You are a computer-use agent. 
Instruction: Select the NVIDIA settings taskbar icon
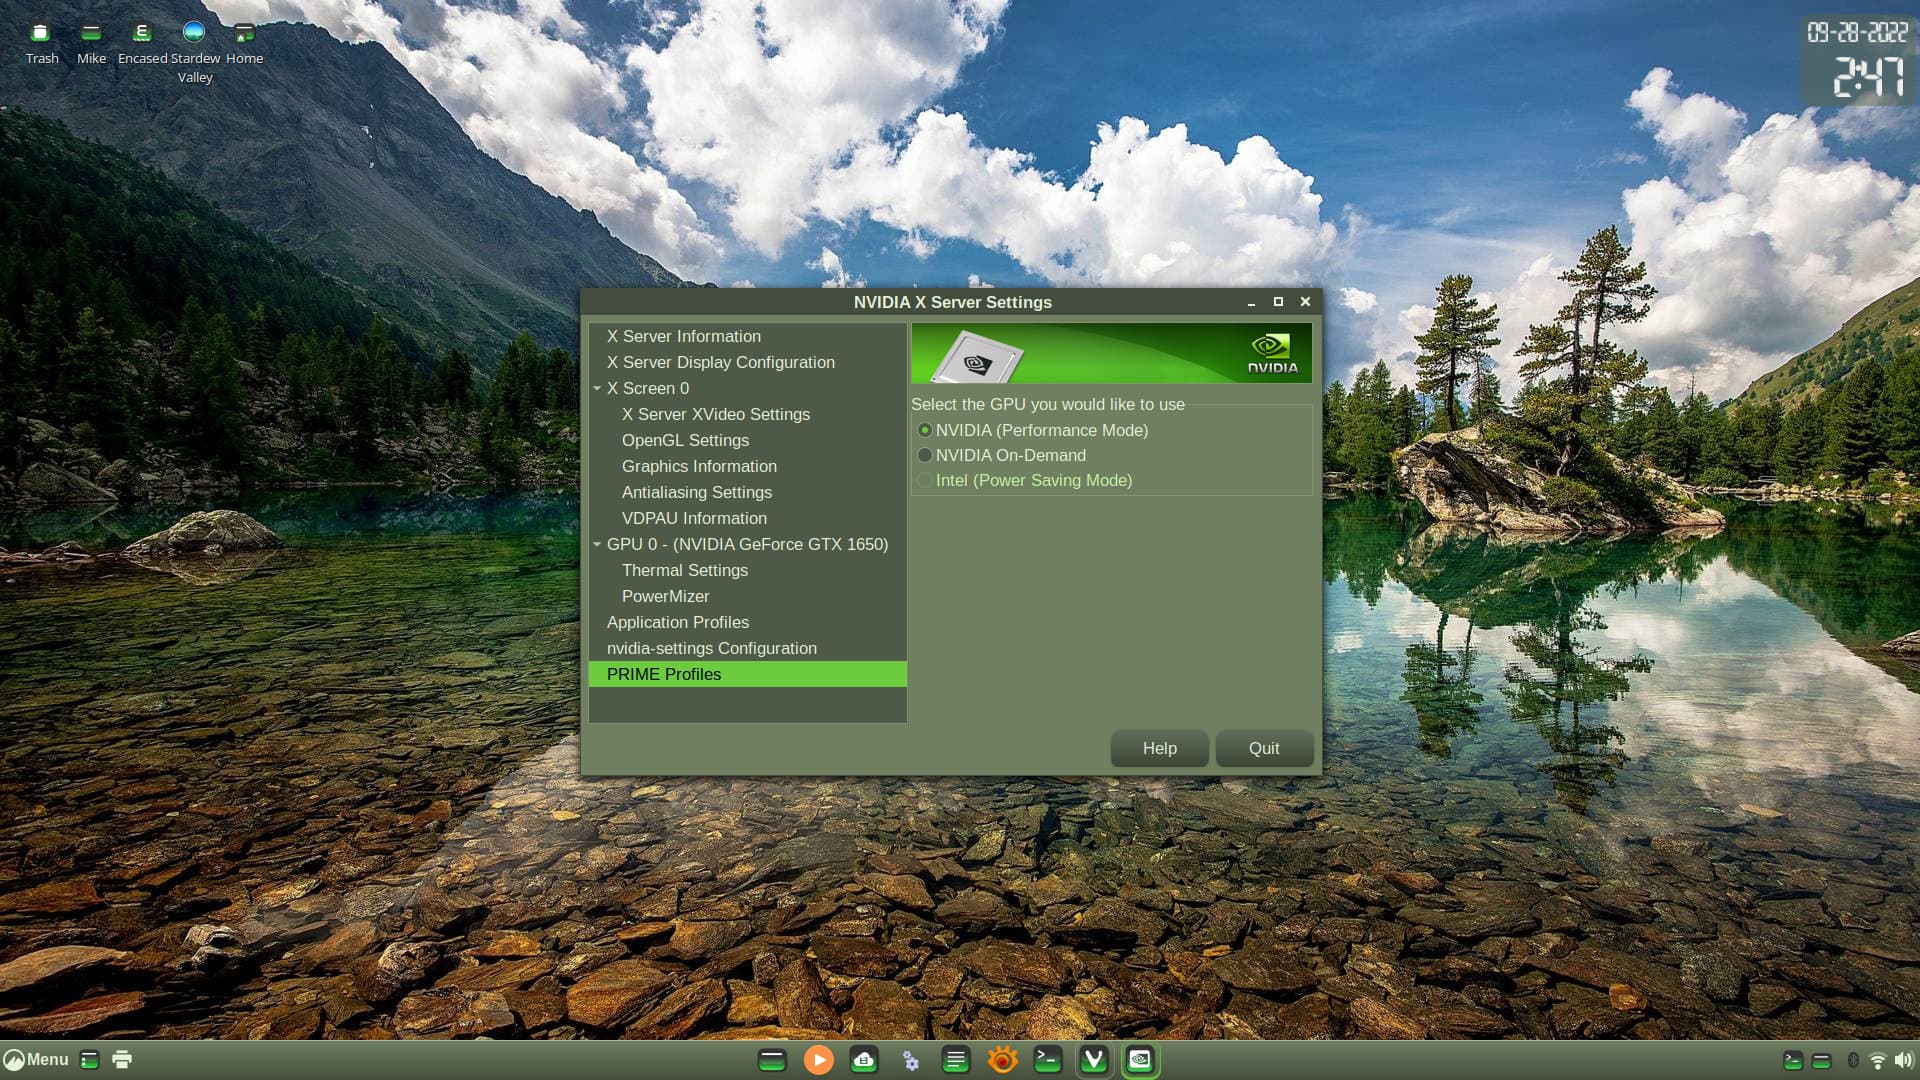pos(1140,1060)
